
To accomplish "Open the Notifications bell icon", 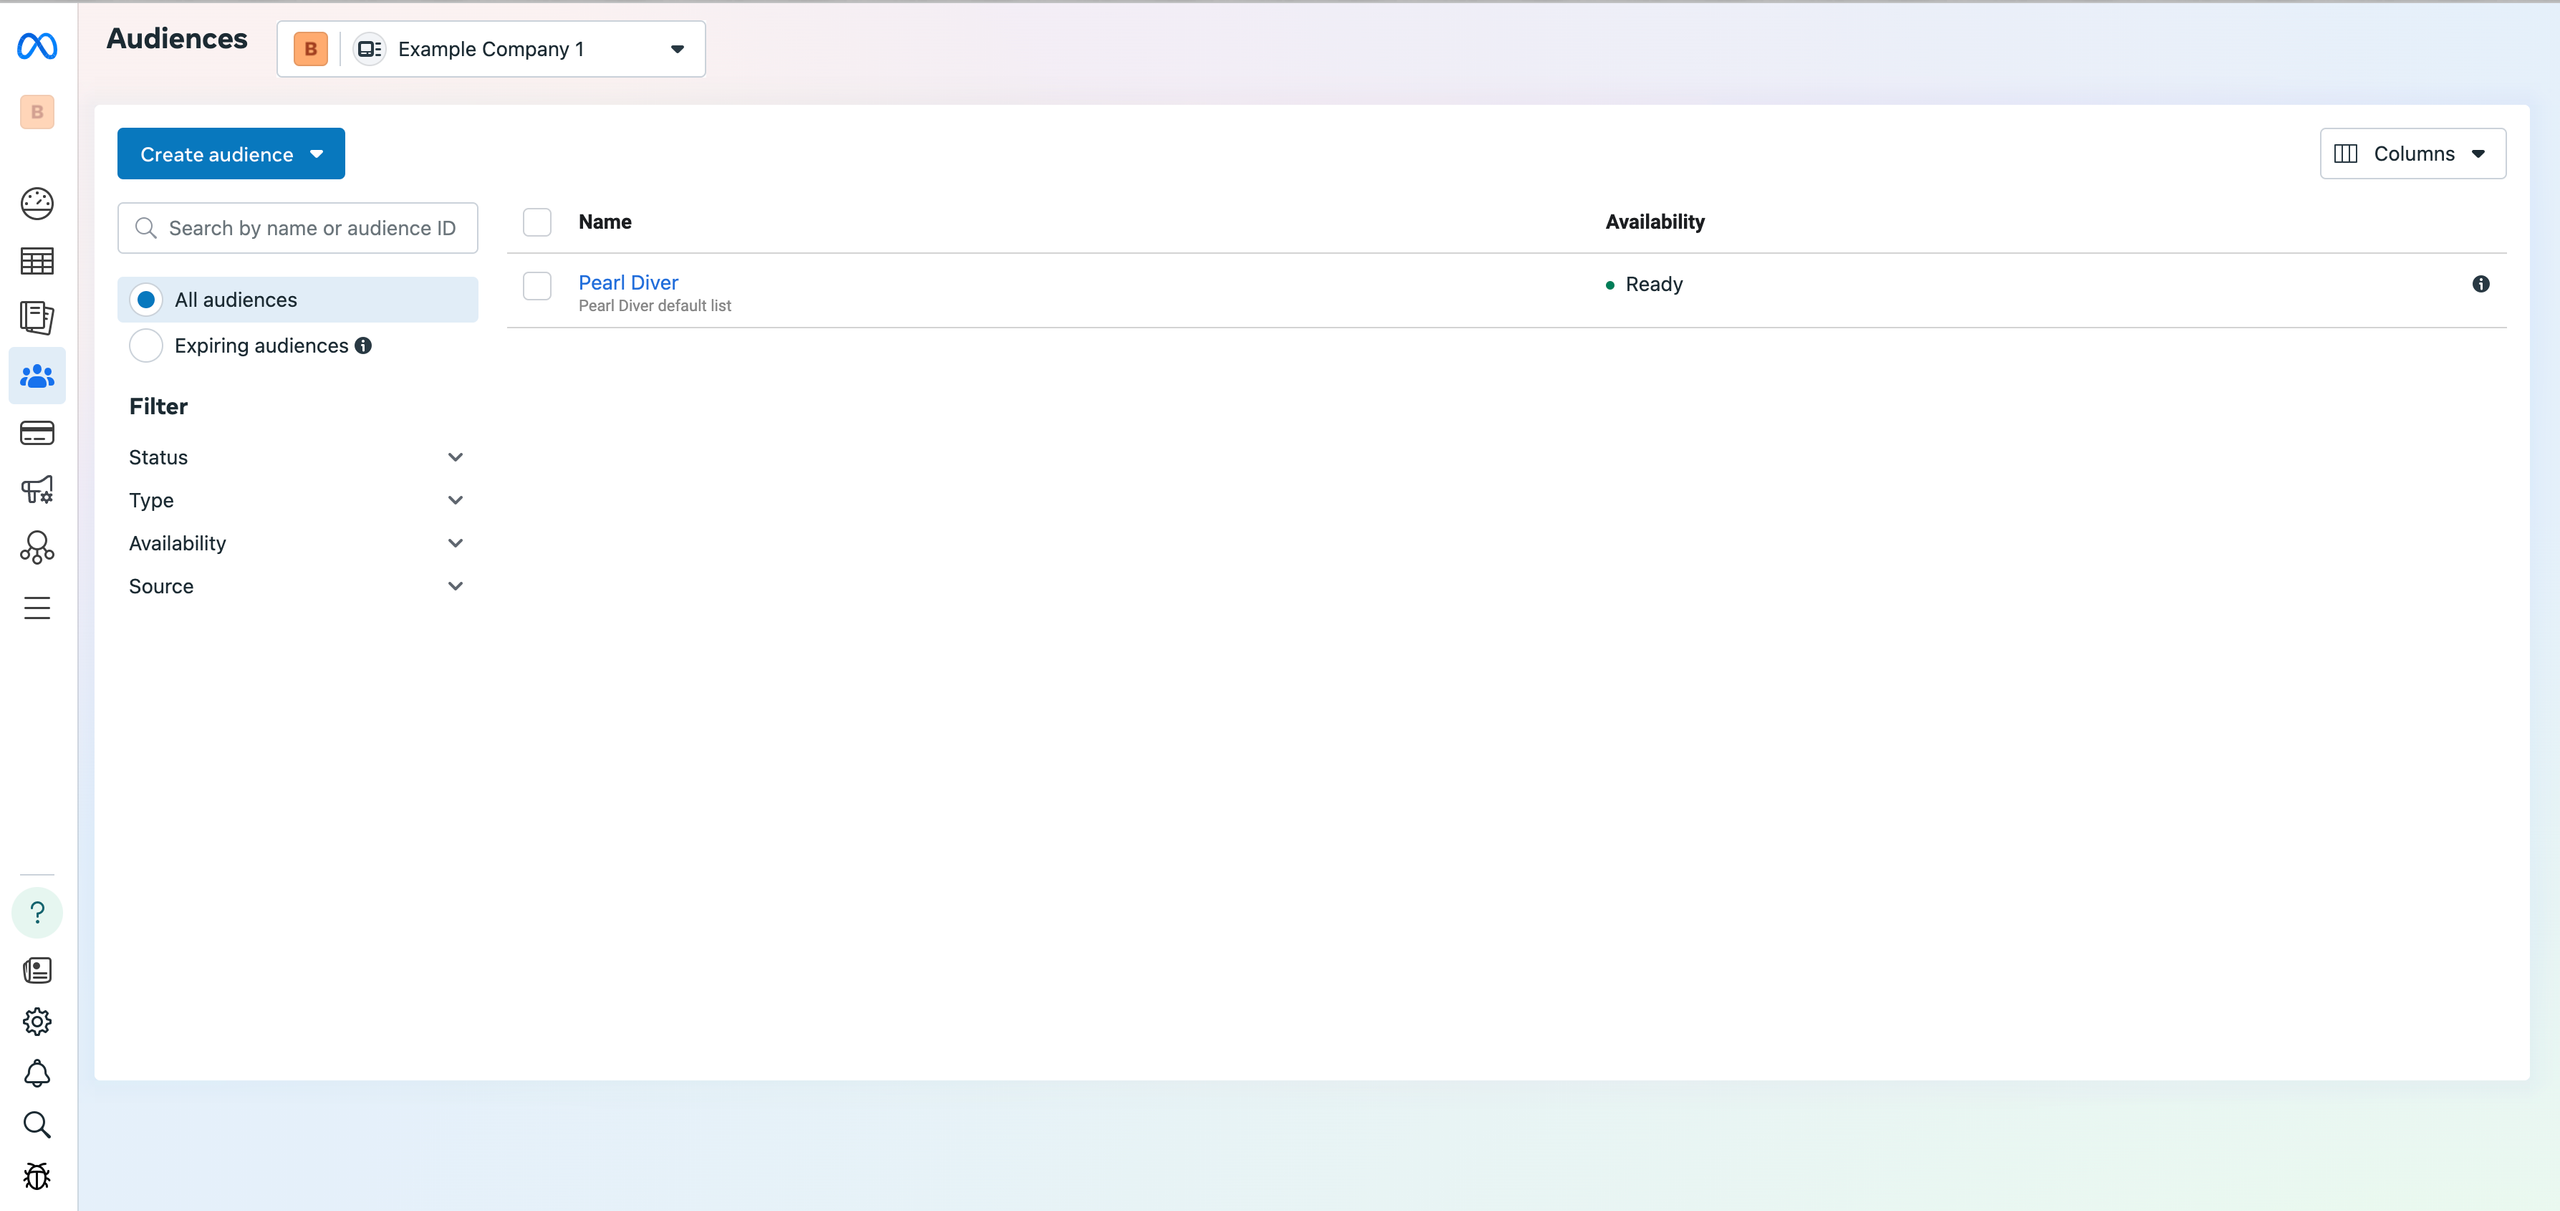I will pos(37,1073).
